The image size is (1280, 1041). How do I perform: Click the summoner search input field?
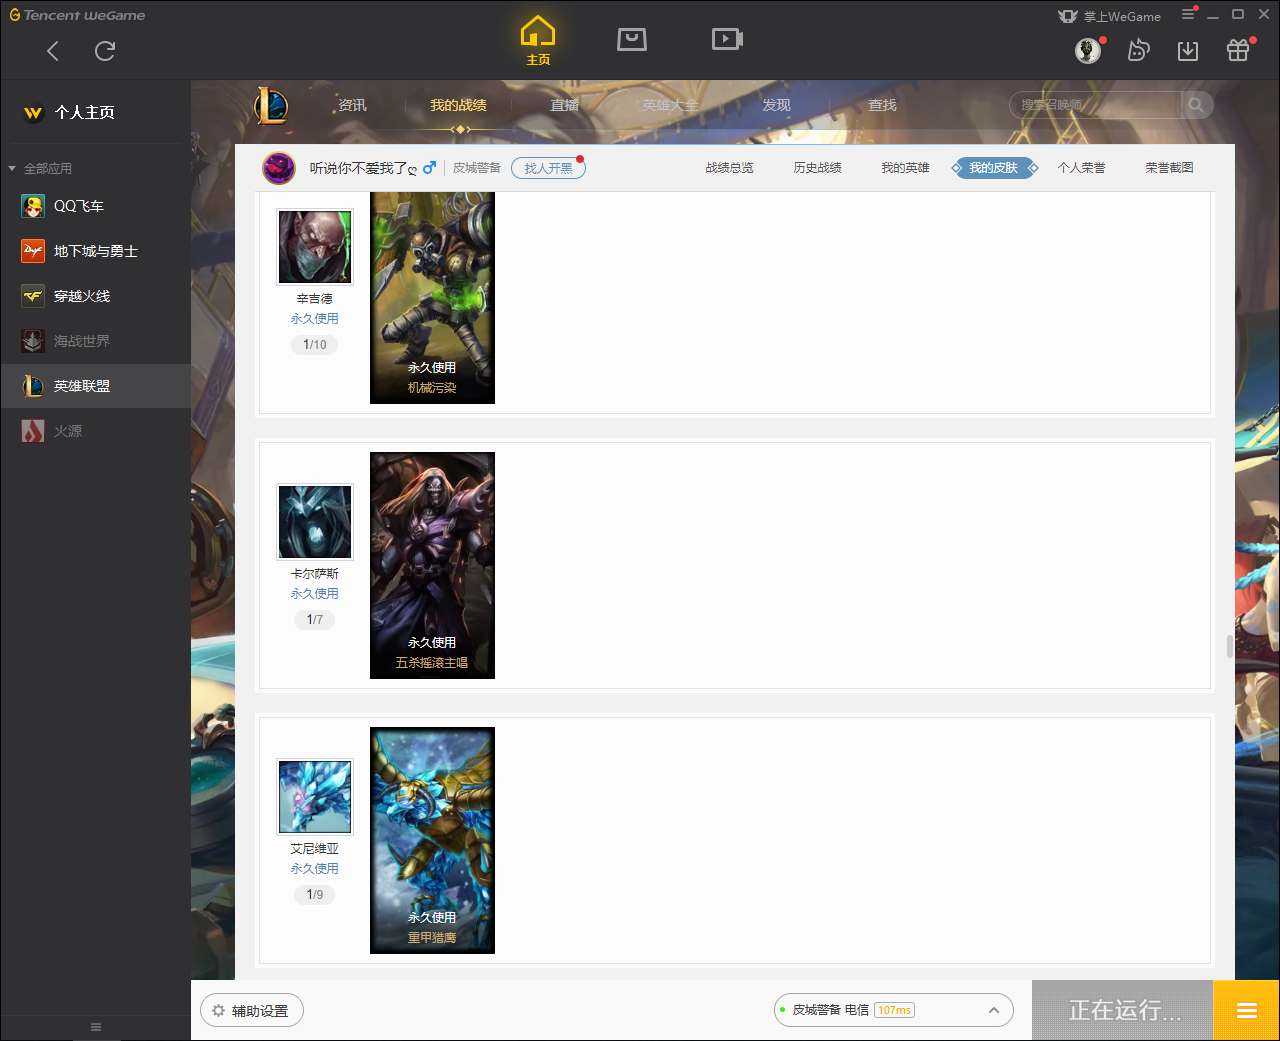point(1096,105)
